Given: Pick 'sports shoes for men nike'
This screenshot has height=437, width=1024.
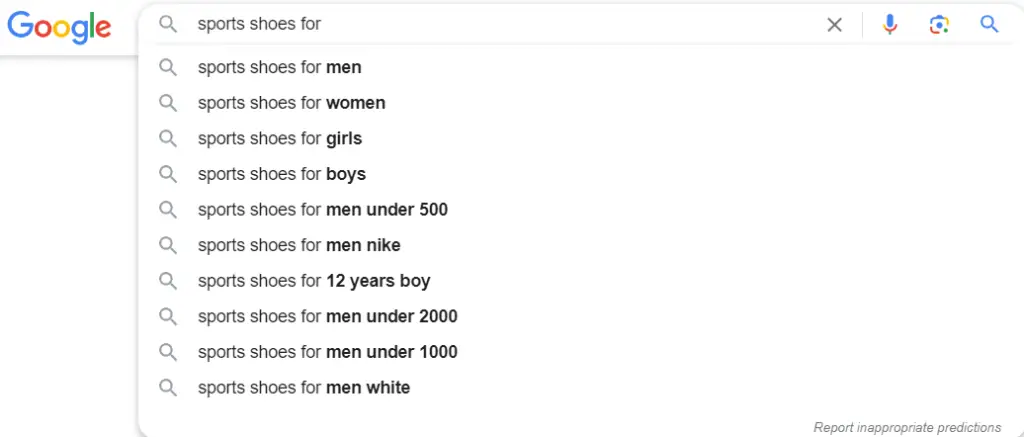Looking at the screenshot, I should pyautogui.click(x=299, y=245).
